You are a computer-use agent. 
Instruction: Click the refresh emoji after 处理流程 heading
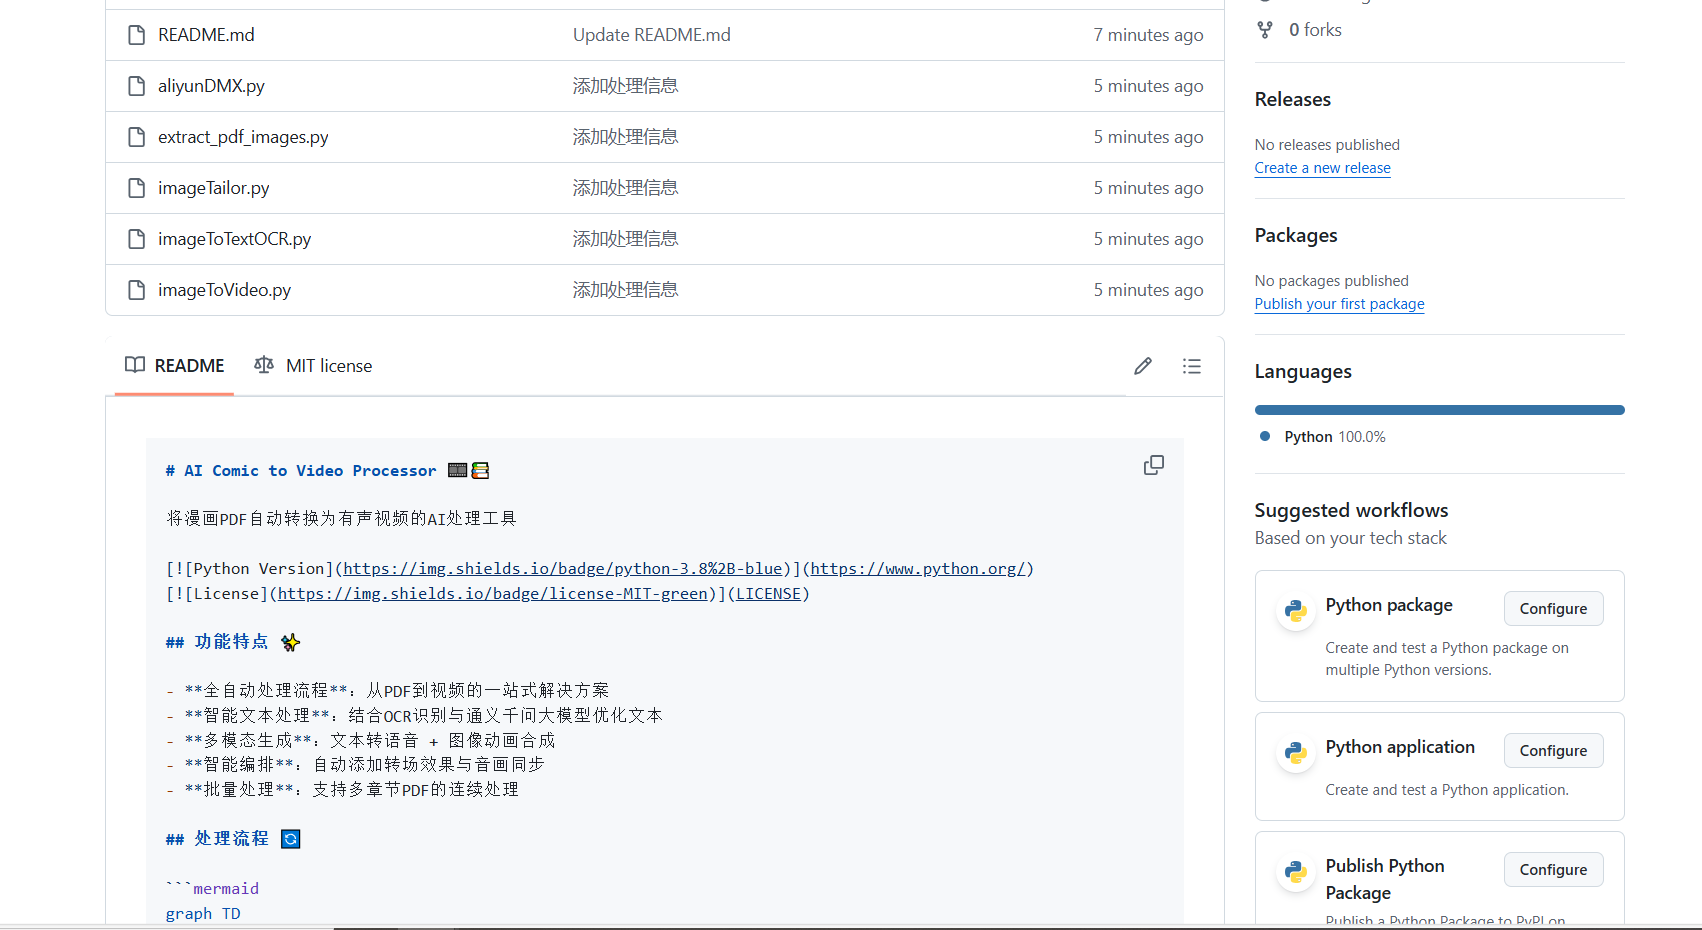(x=291, y=839)
